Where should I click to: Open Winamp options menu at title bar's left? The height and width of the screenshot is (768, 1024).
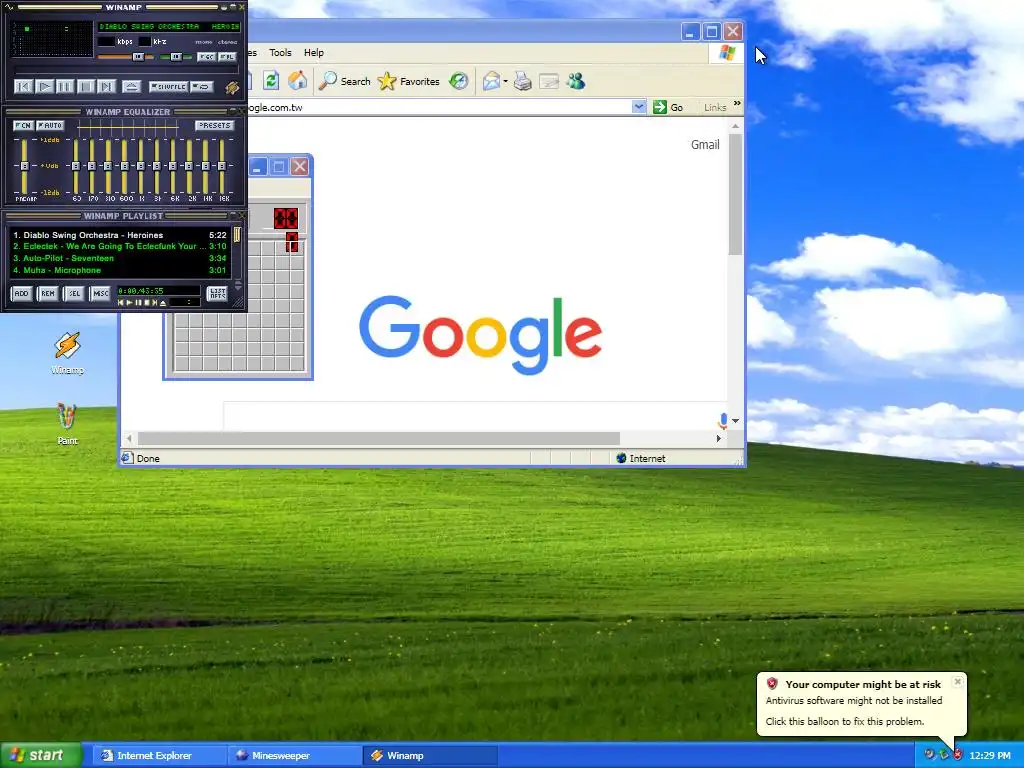9,7
